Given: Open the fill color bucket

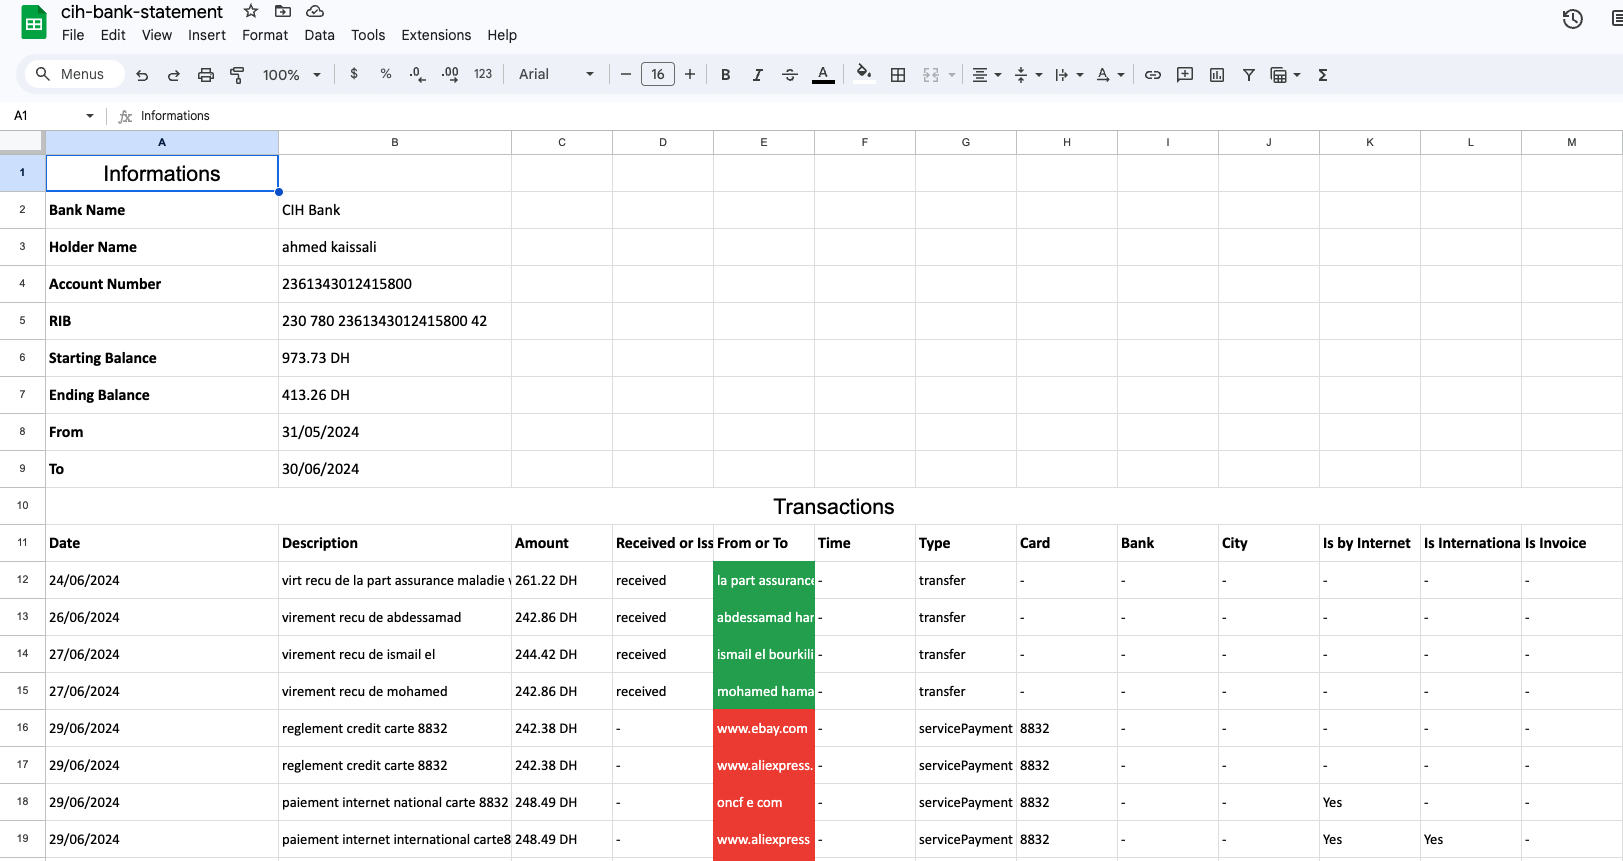Looking at the screenshot, I should coord(865,73).
